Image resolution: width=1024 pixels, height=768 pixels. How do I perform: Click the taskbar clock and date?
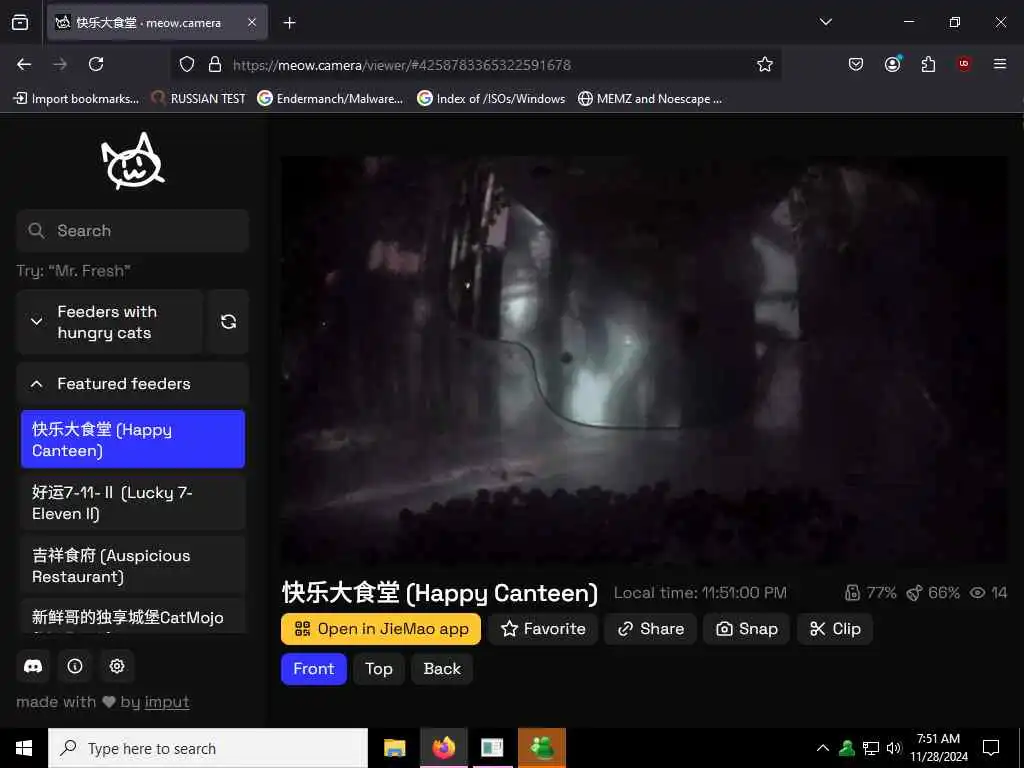point(938,748)
